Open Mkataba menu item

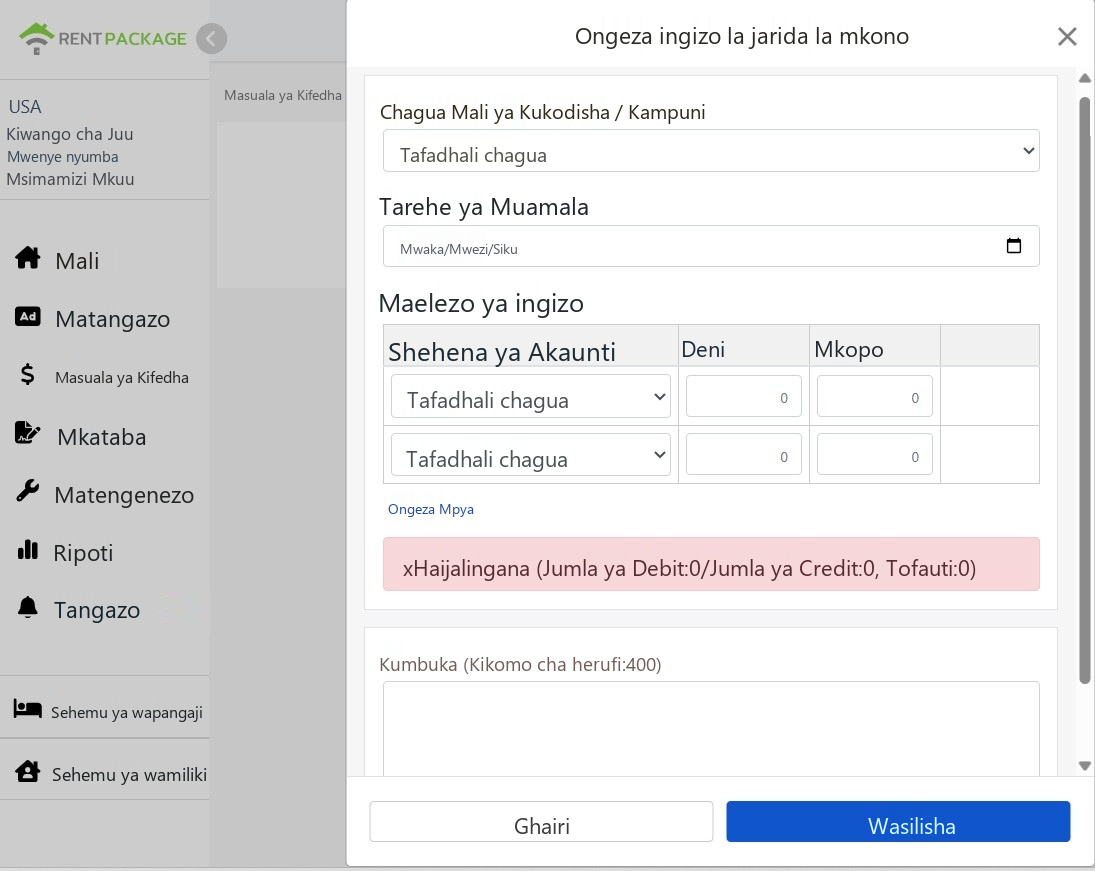coord(102,437)
